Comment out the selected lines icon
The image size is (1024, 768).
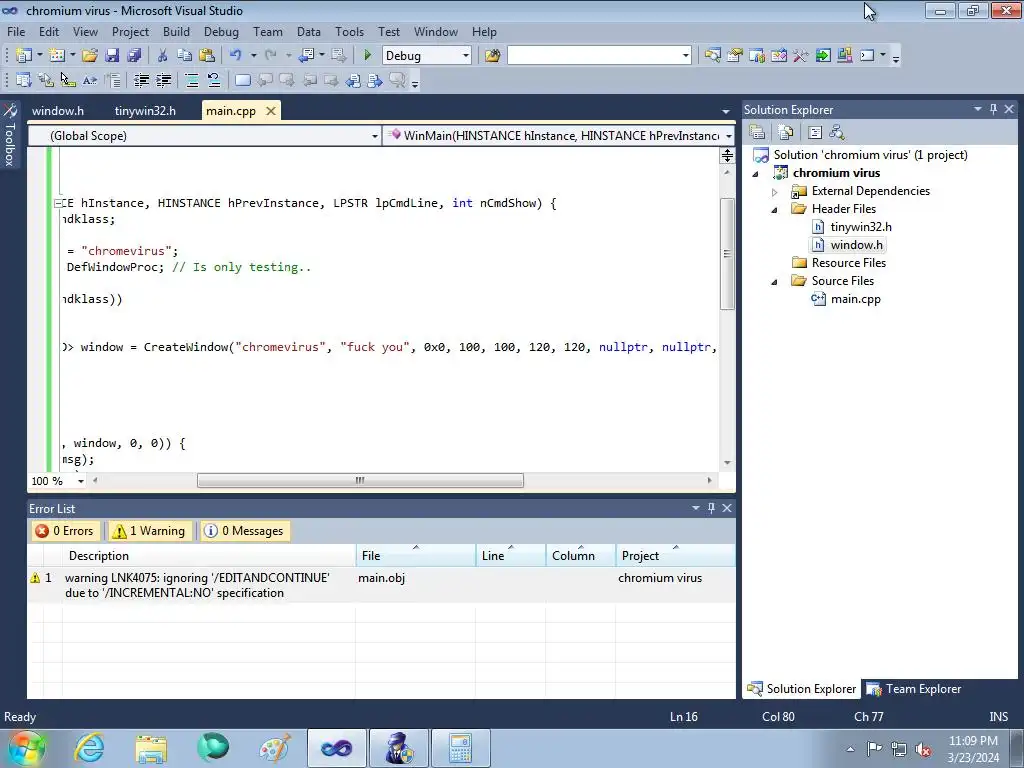coord(192,80)
